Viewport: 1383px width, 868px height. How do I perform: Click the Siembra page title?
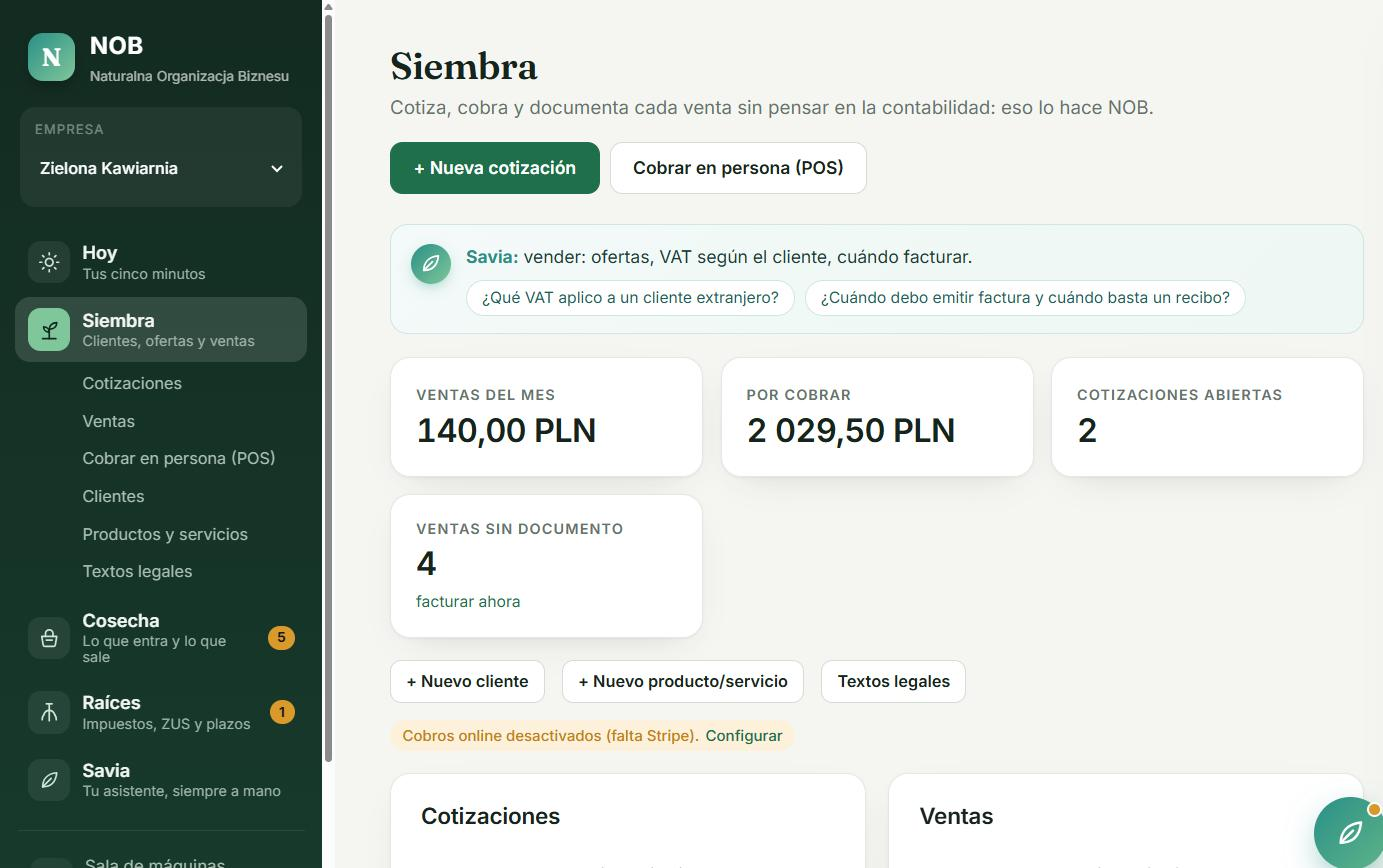(x=464, y=67)
